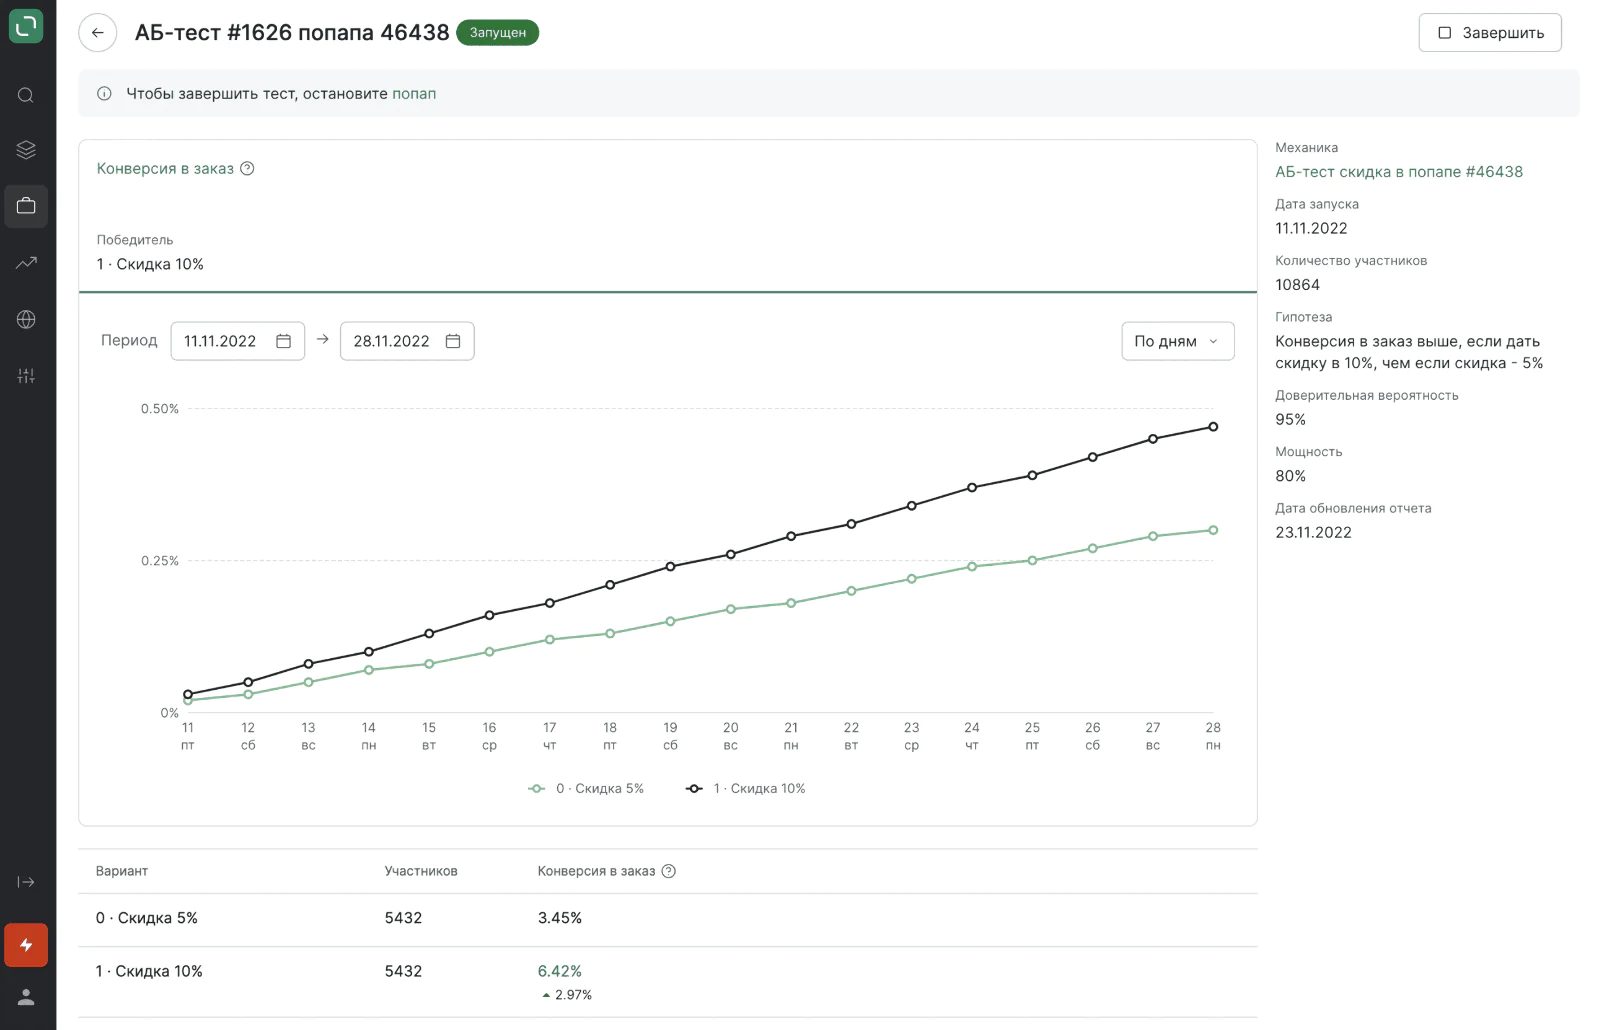Click the green app logo in sidebar
The height and width of the screenshot is (1030, 1599).
pos(26,26)
